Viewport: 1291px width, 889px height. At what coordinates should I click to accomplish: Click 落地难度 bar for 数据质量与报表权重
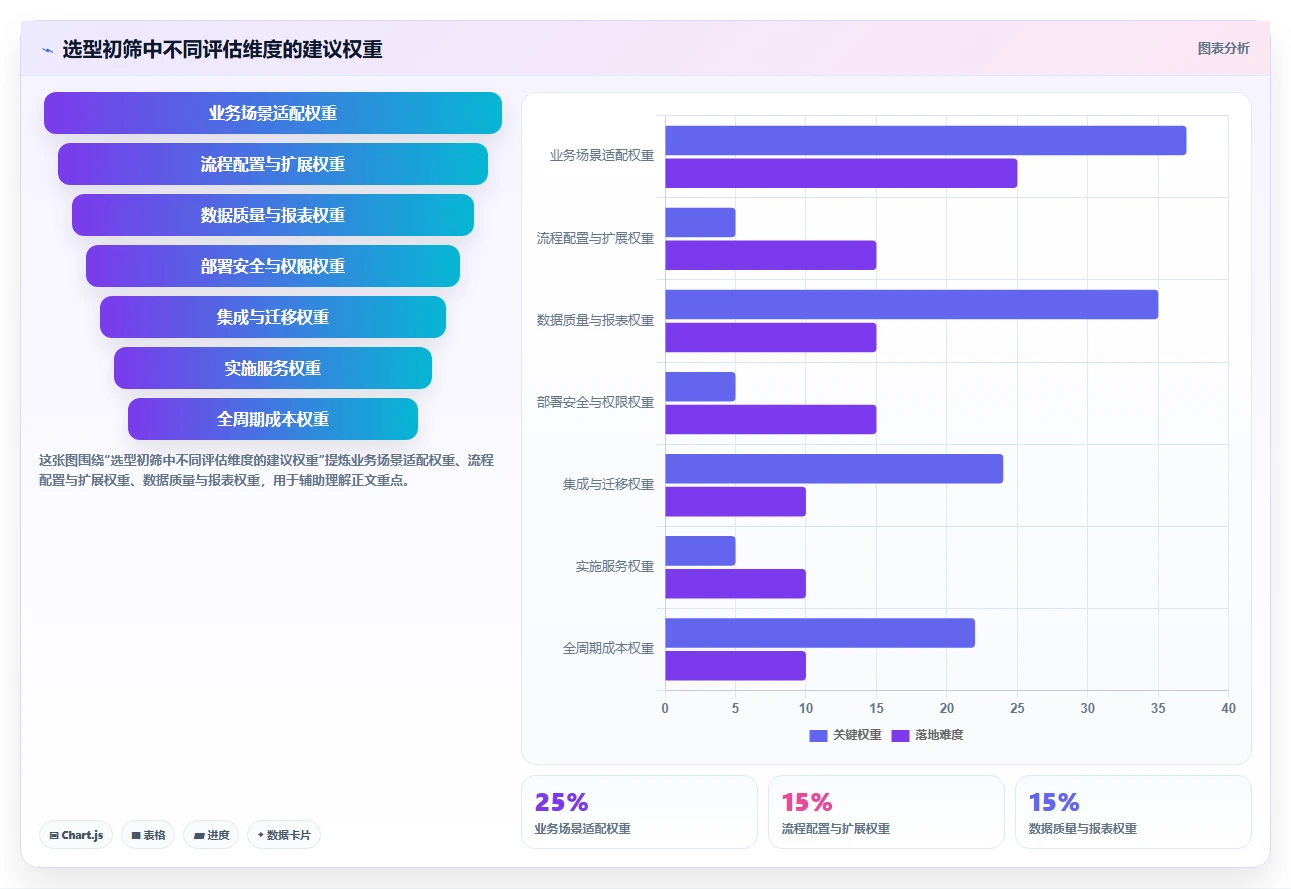click(771, 337)
